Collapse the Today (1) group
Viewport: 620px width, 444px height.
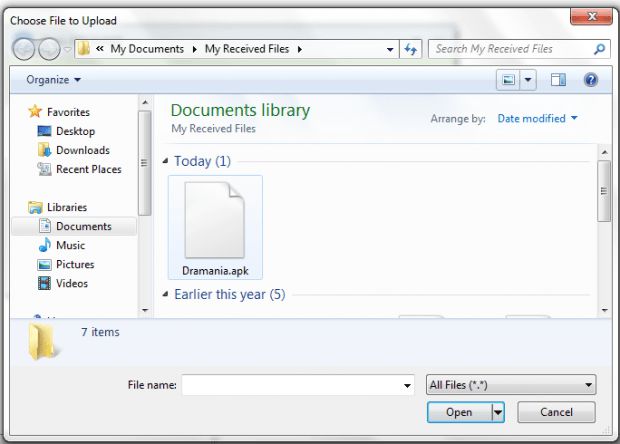166,161
